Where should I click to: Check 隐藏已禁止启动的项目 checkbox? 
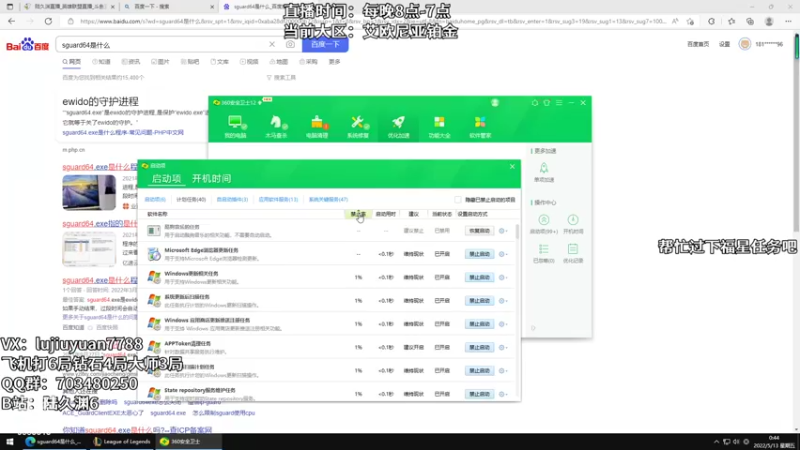tap(458, 199)
